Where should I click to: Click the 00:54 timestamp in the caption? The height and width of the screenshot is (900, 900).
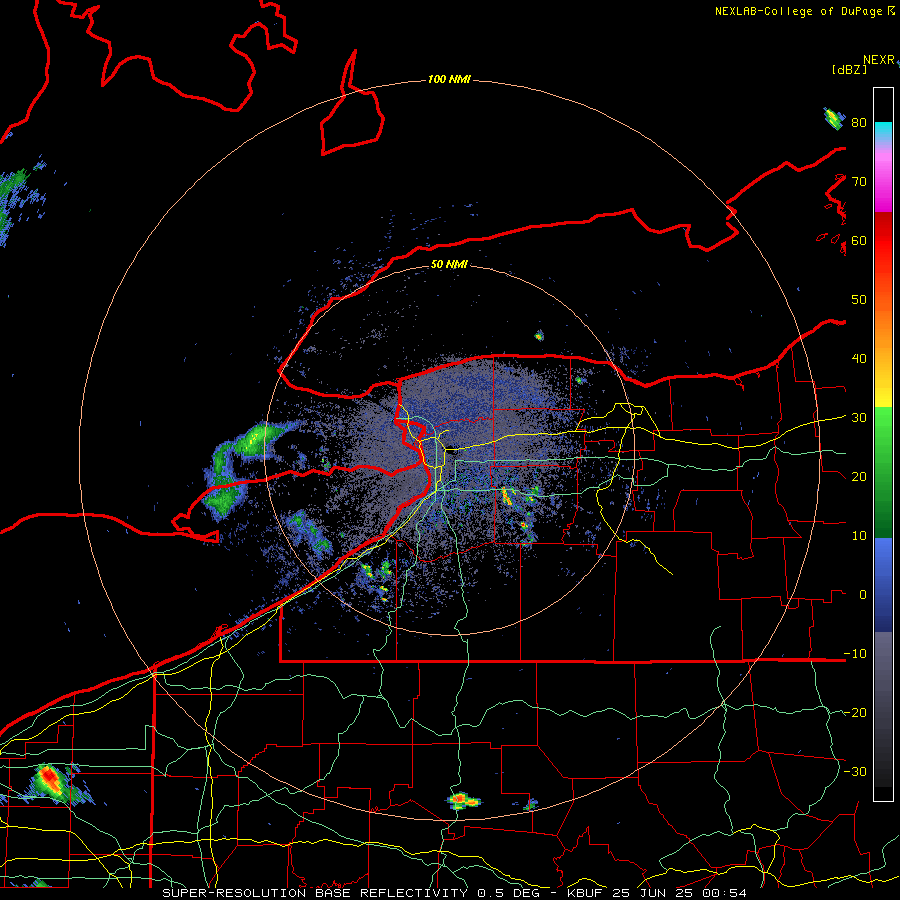pos(726,893)
